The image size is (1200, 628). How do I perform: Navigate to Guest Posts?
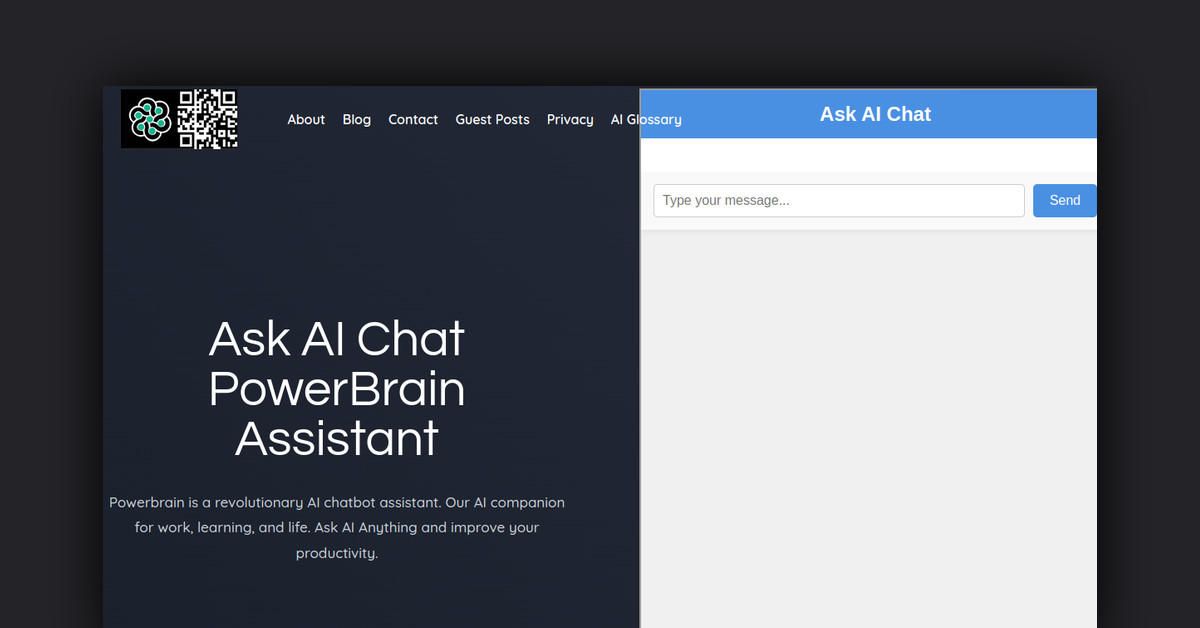(492, 120)
